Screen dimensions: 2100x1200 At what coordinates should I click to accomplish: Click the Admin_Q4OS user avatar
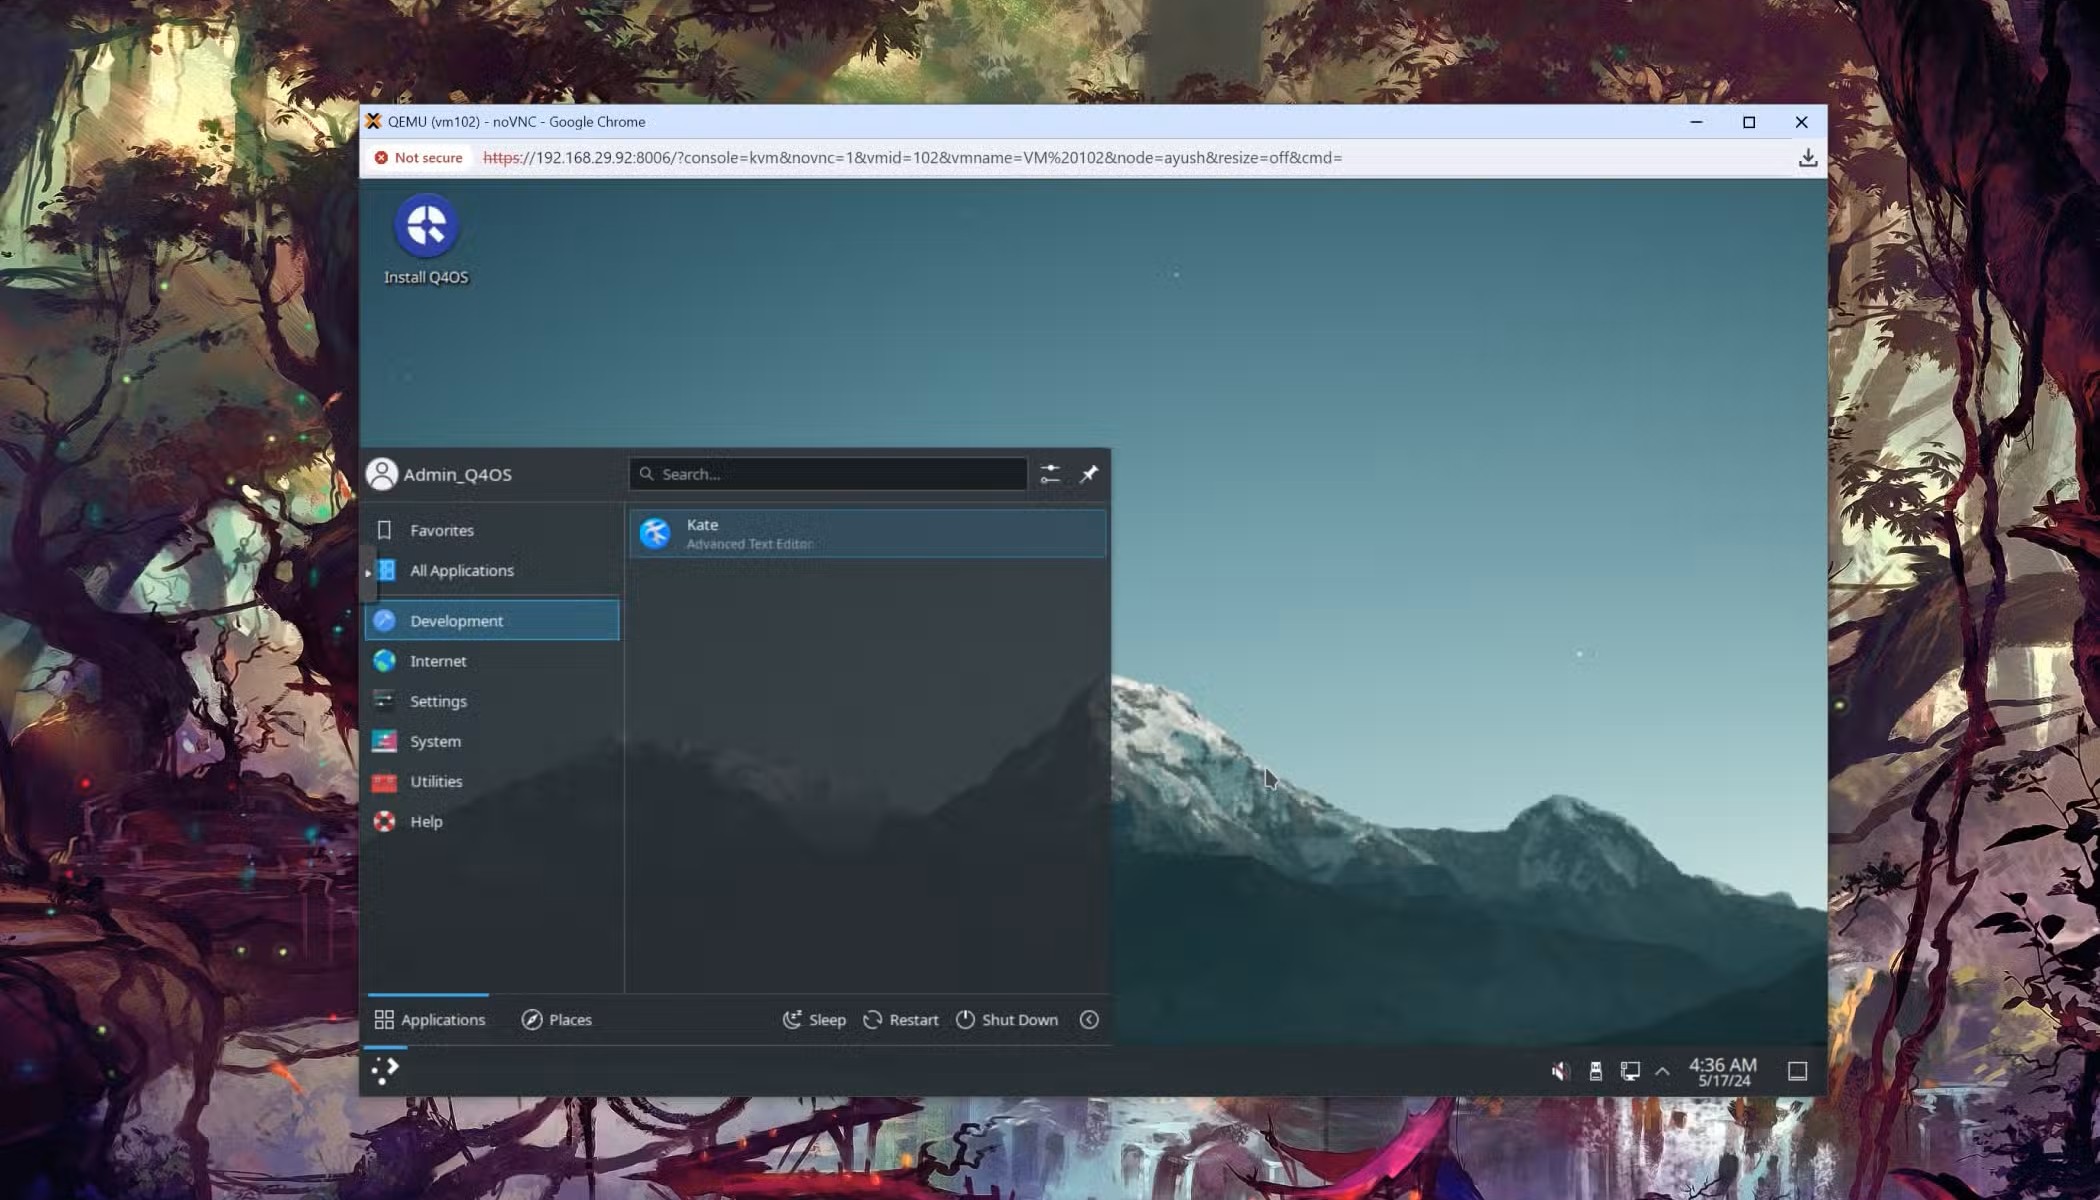(381, 474)
